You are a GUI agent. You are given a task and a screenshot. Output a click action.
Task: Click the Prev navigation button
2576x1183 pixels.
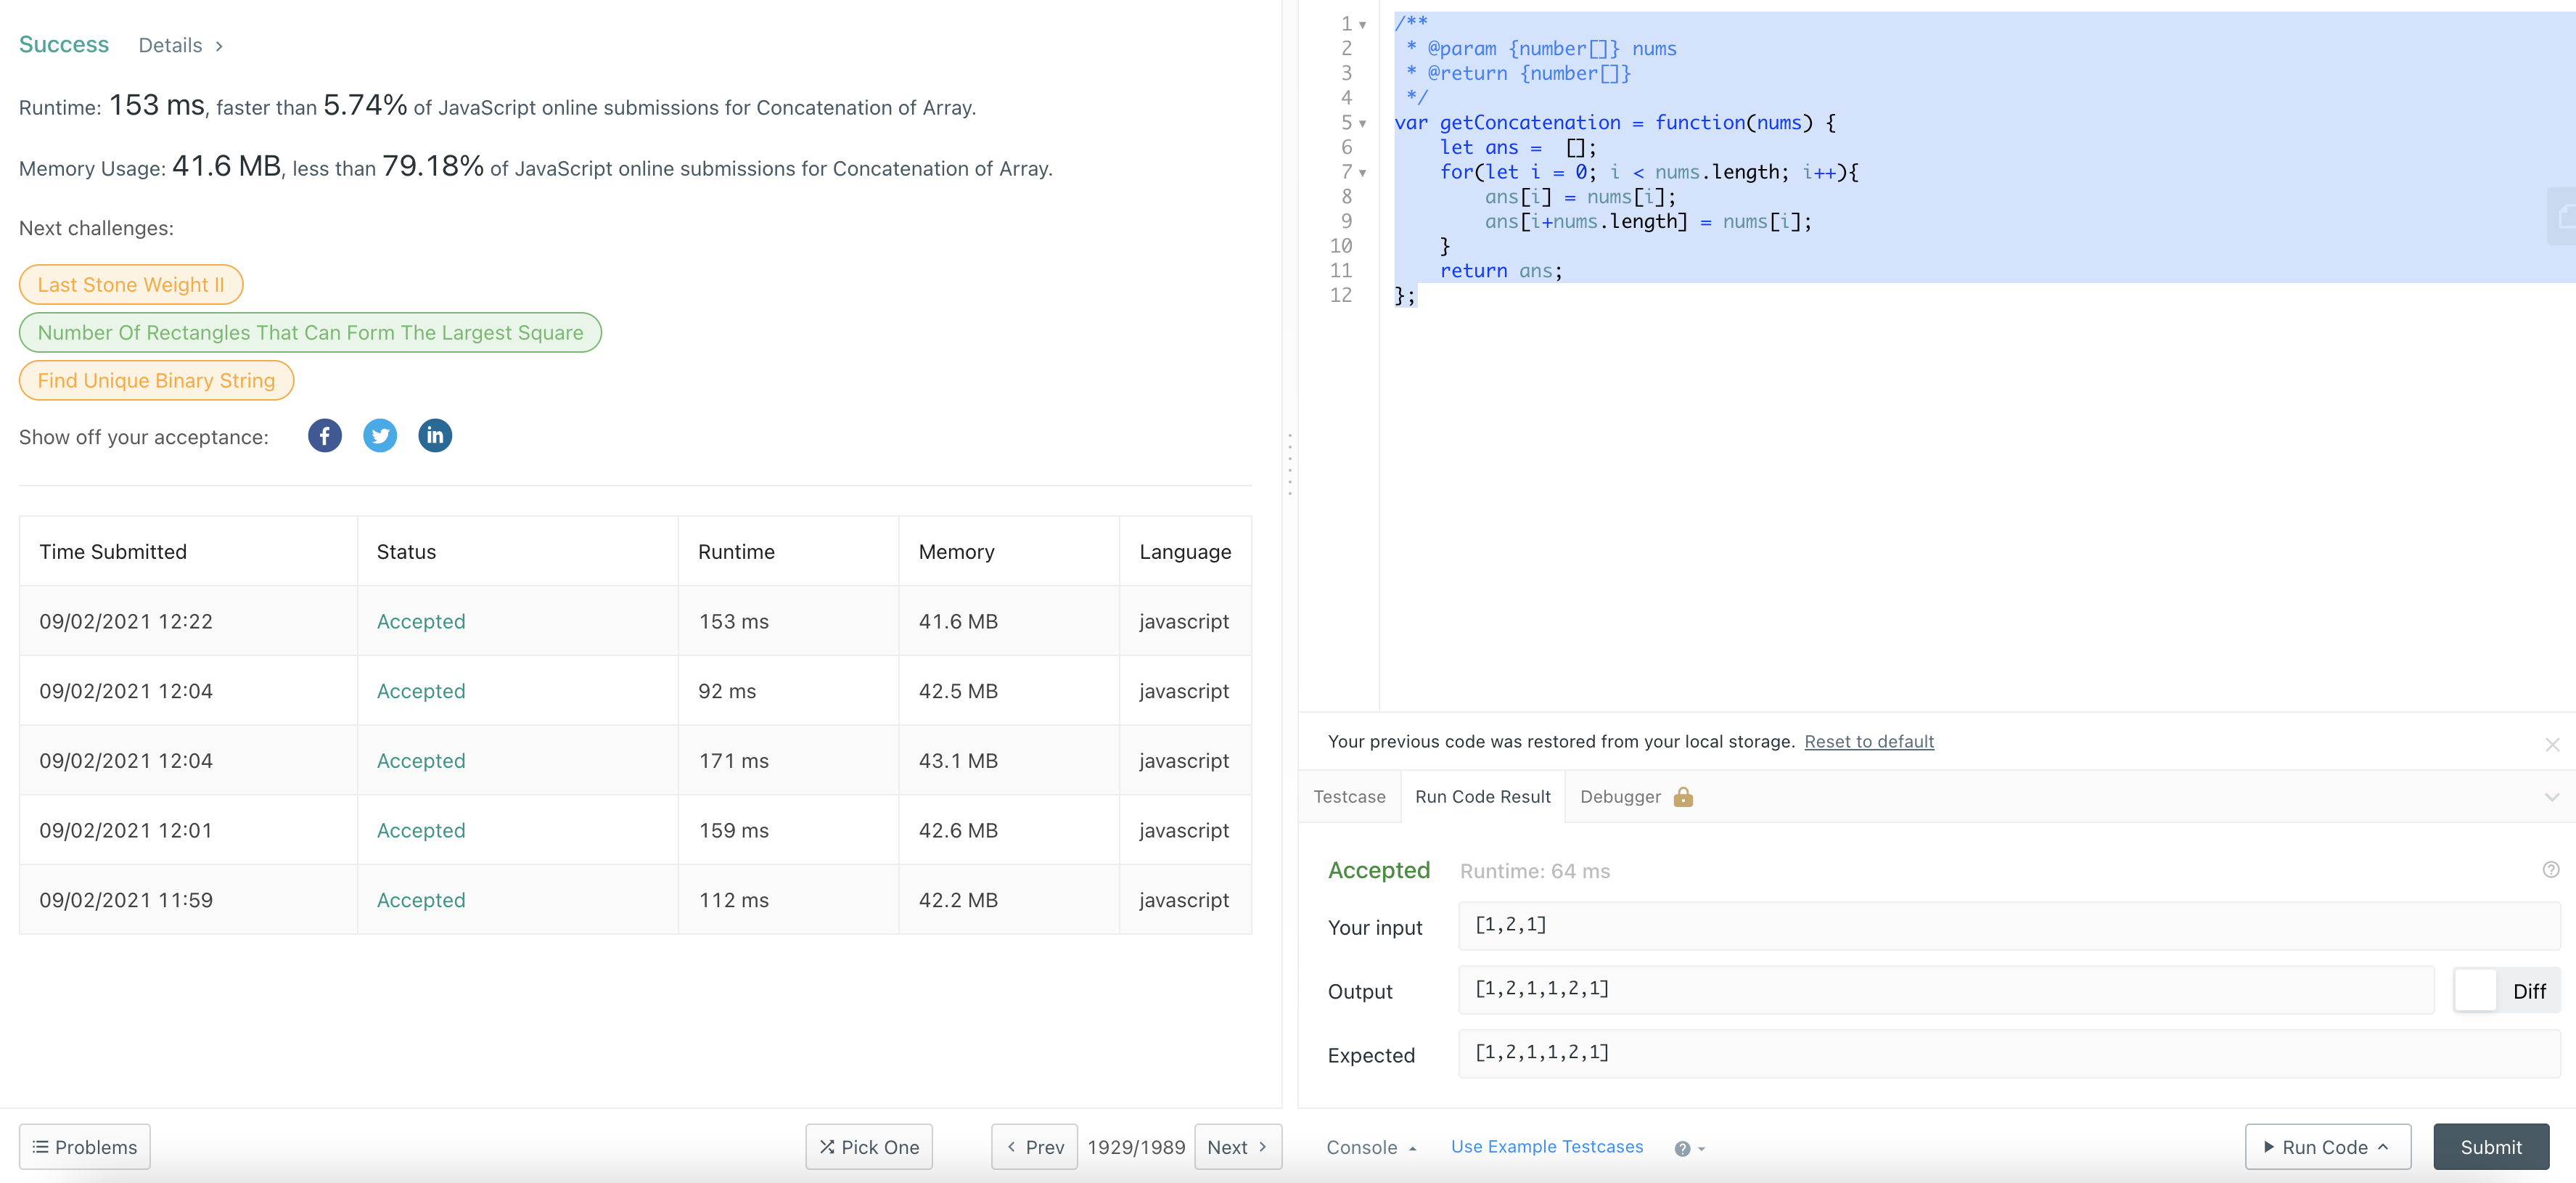coord(1032,1147)
